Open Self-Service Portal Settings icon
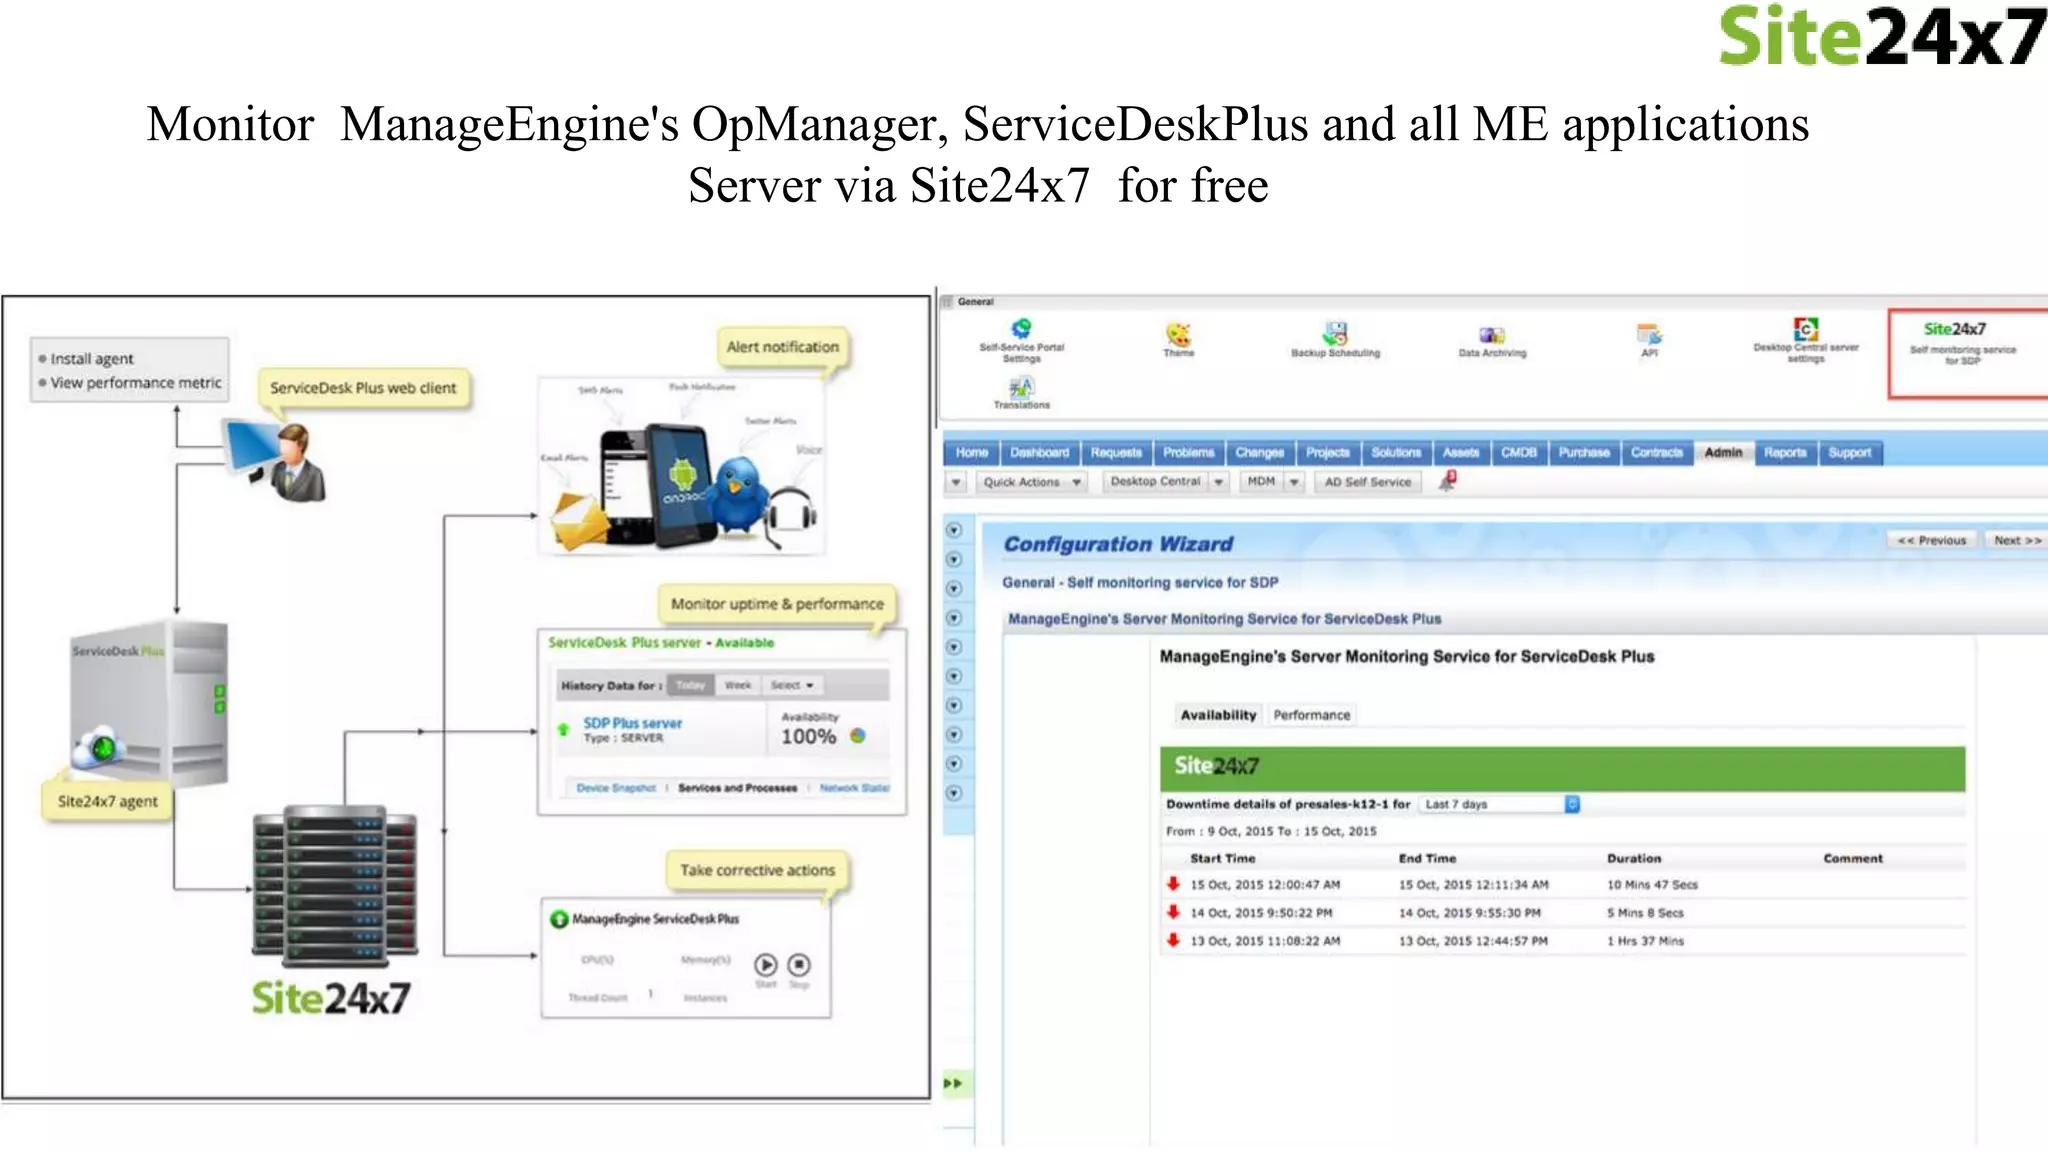Screen dimensions: 2048x1152 [x=1021, y=329]
